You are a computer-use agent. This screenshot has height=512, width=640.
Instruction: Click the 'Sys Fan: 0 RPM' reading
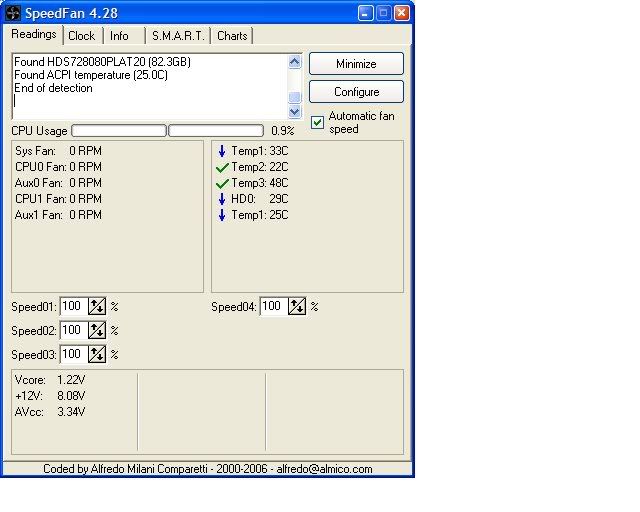pos(58,151)
